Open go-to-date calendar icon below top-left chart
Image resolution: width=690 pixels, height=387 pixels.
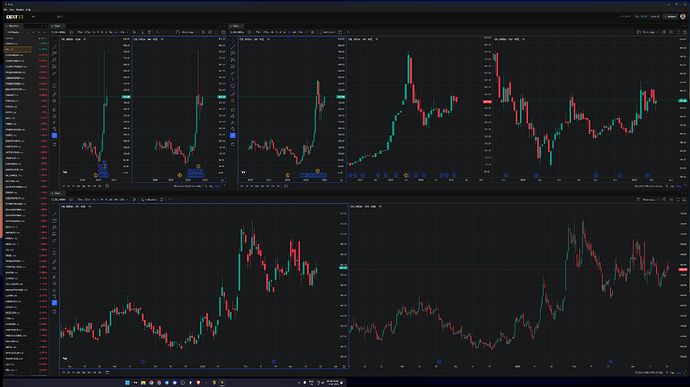click(107, 186)
